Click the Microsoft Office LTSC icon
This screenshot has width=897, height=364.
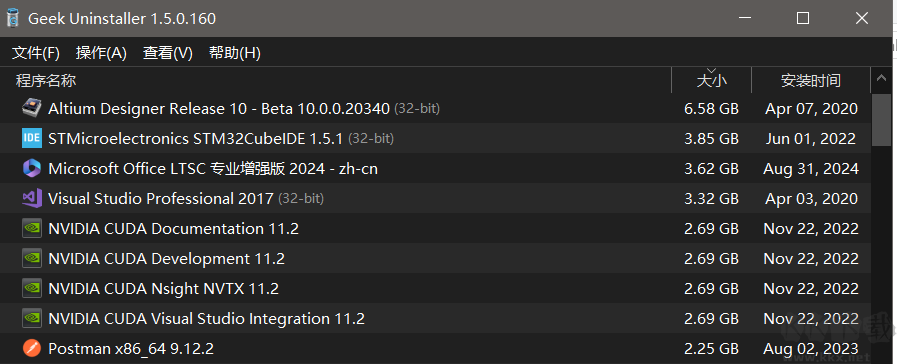click(x=31, y=168)
